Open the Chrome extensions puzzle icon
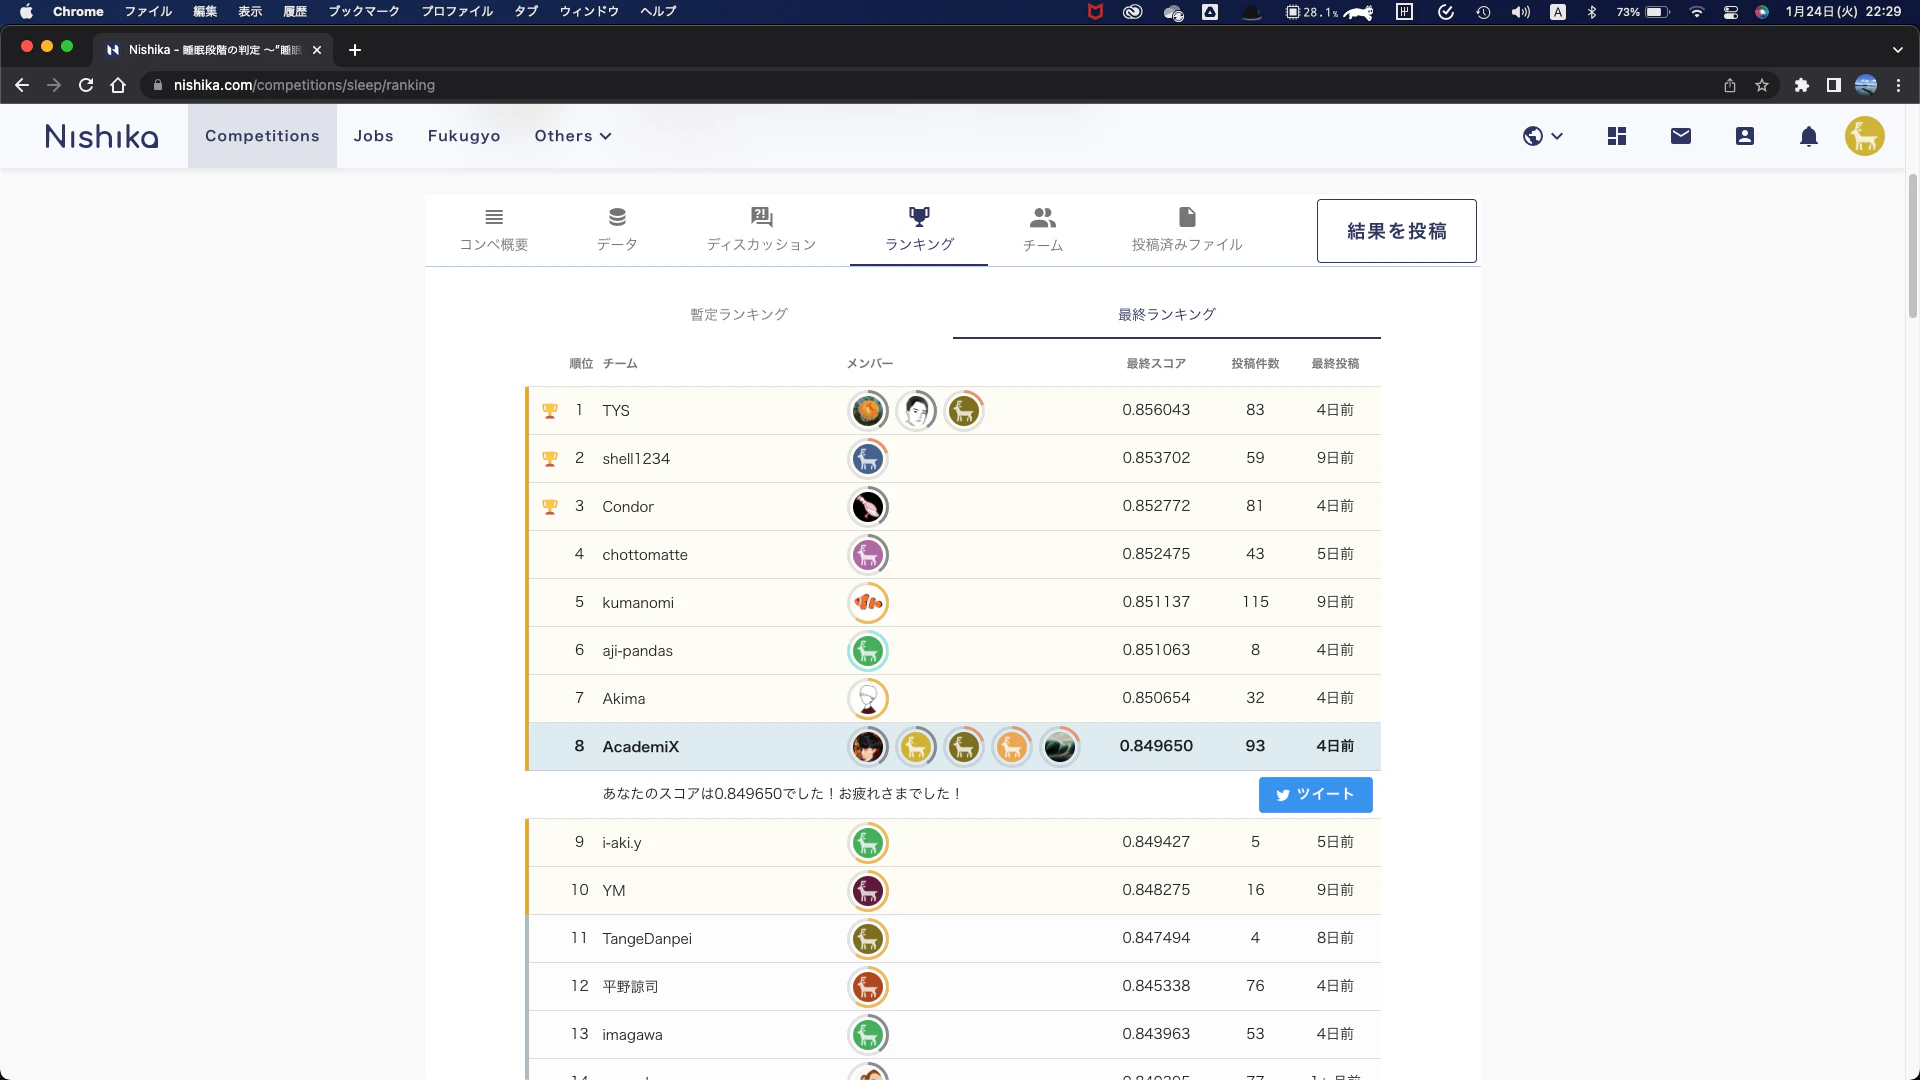1920x1080 pixels. coord(1802,85)
